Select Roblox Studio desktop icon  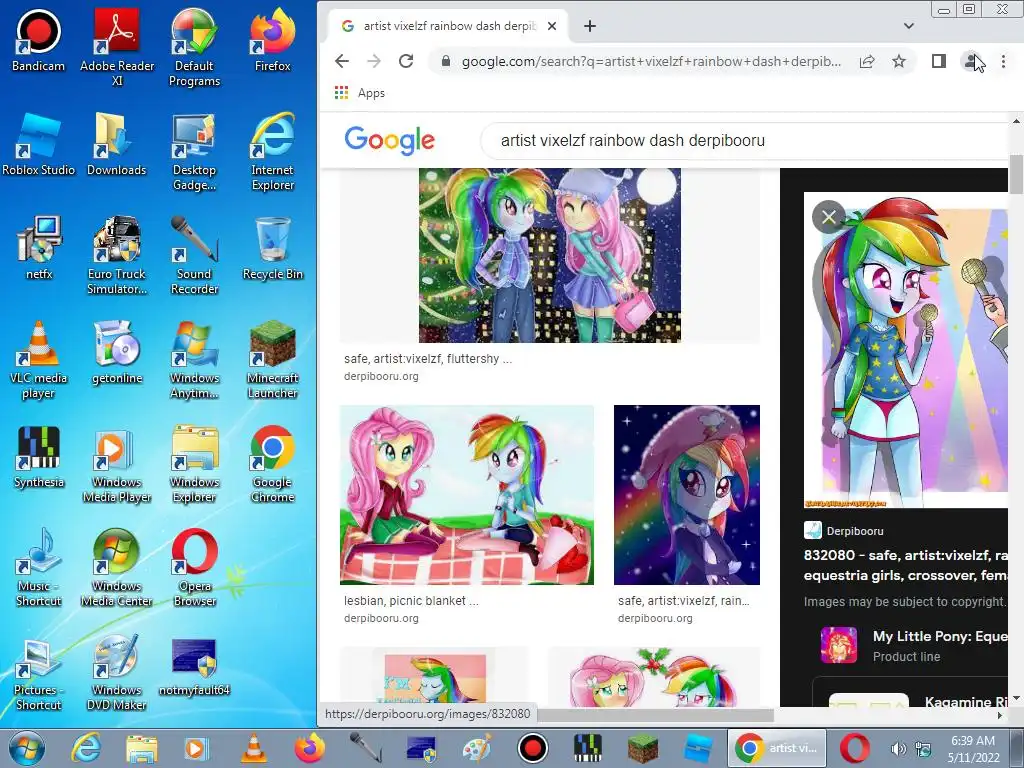coord(39,145)
